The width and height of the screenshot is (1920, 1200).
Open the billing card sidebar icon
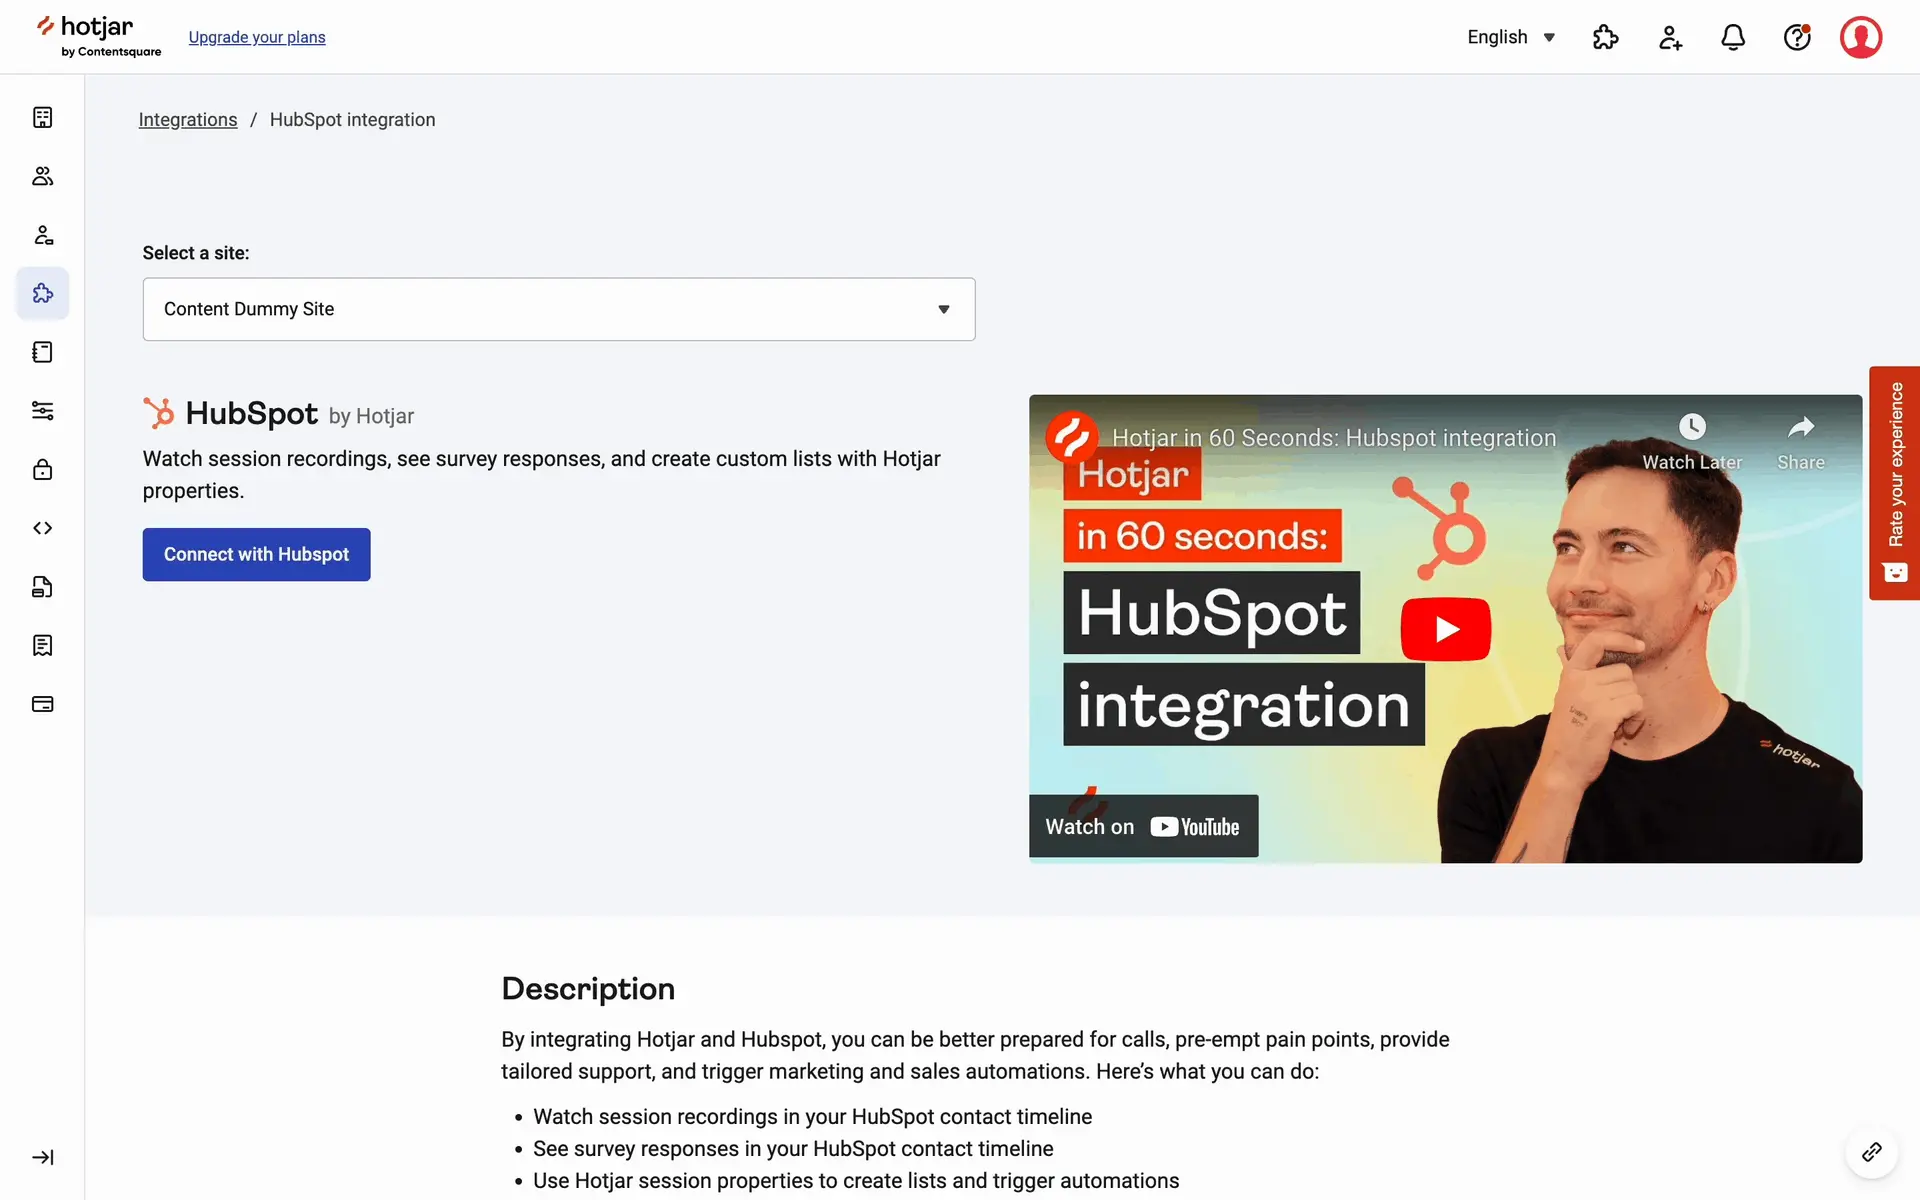(x=42, y=704)
